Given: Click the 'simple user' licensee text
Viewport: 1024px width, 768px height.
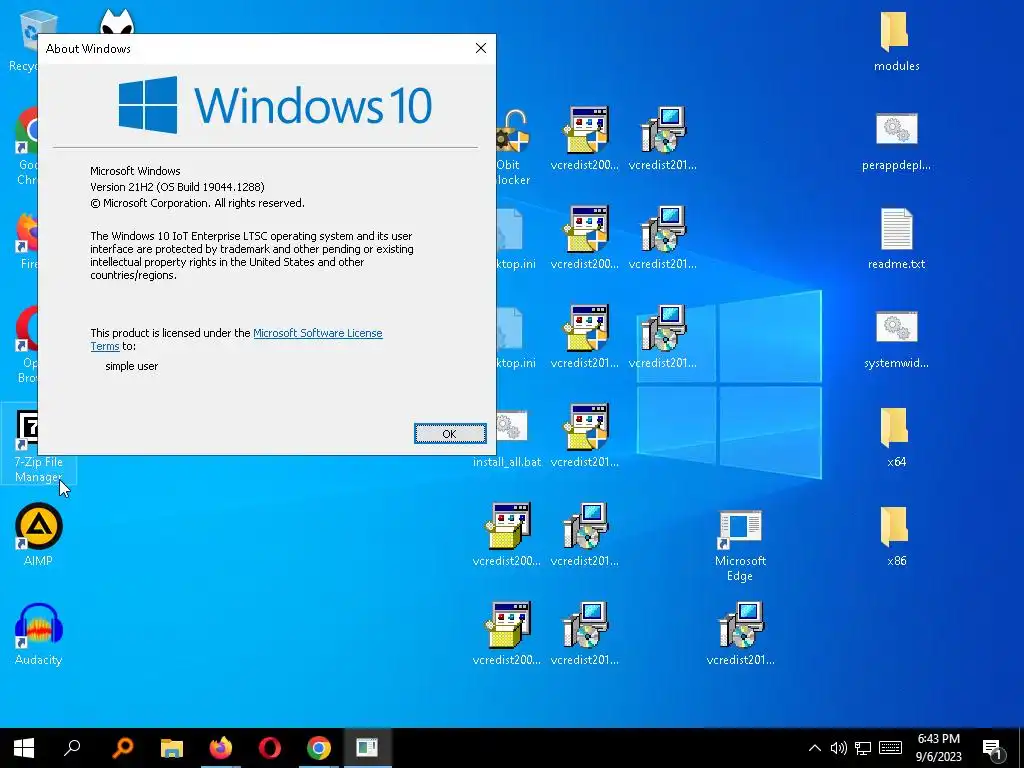Looking at the screenshot, I should pyautogui.click(x=131, y=366).
